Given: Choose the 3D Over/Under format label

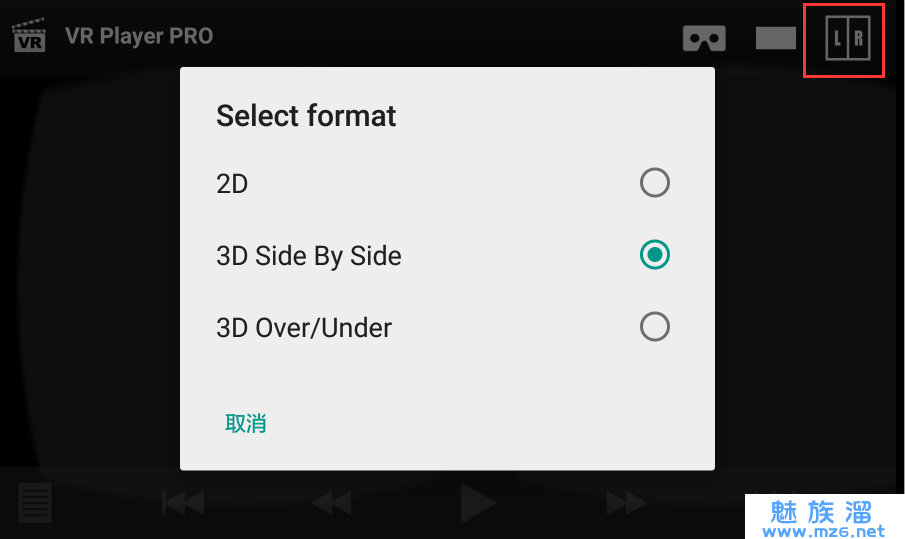Looking at the screenshot, I should 304,328.
